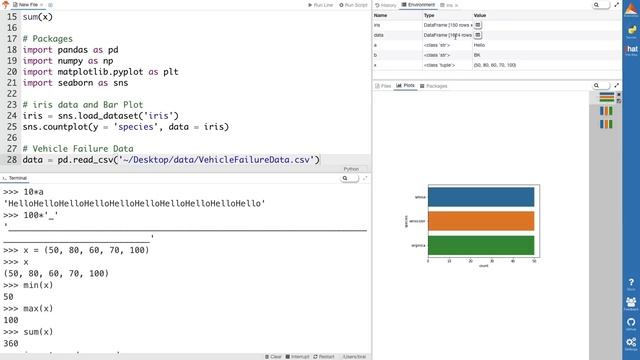The width and height of the screenshot is (640, 360).
Task: Click the 'sum(x)' command in the terminal
Action: tap(38, 332)
